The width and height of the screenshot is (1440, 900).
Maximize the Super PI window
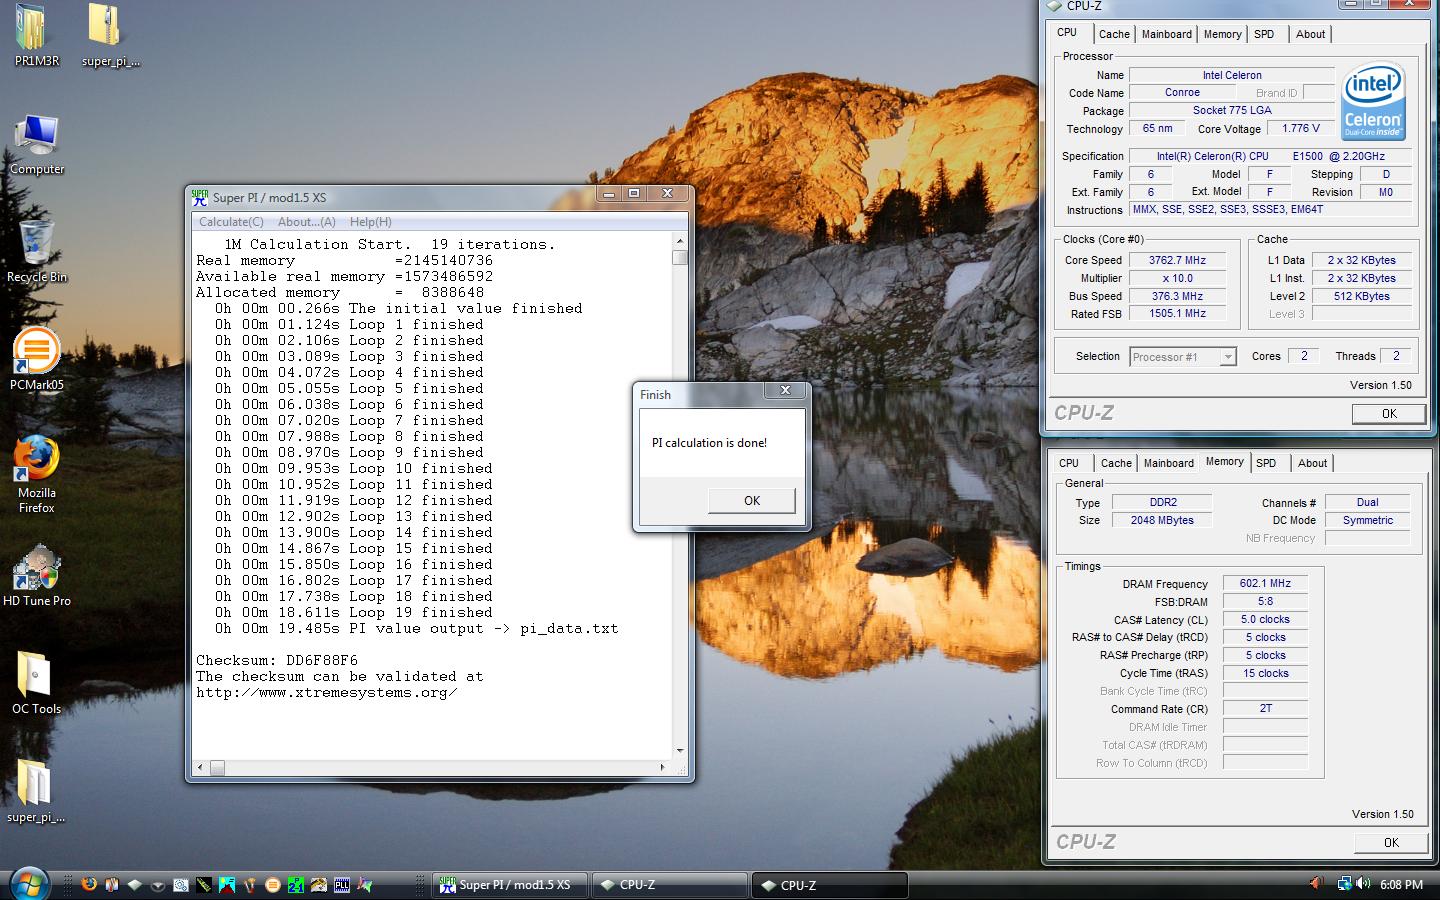click(x=634, y=193)
